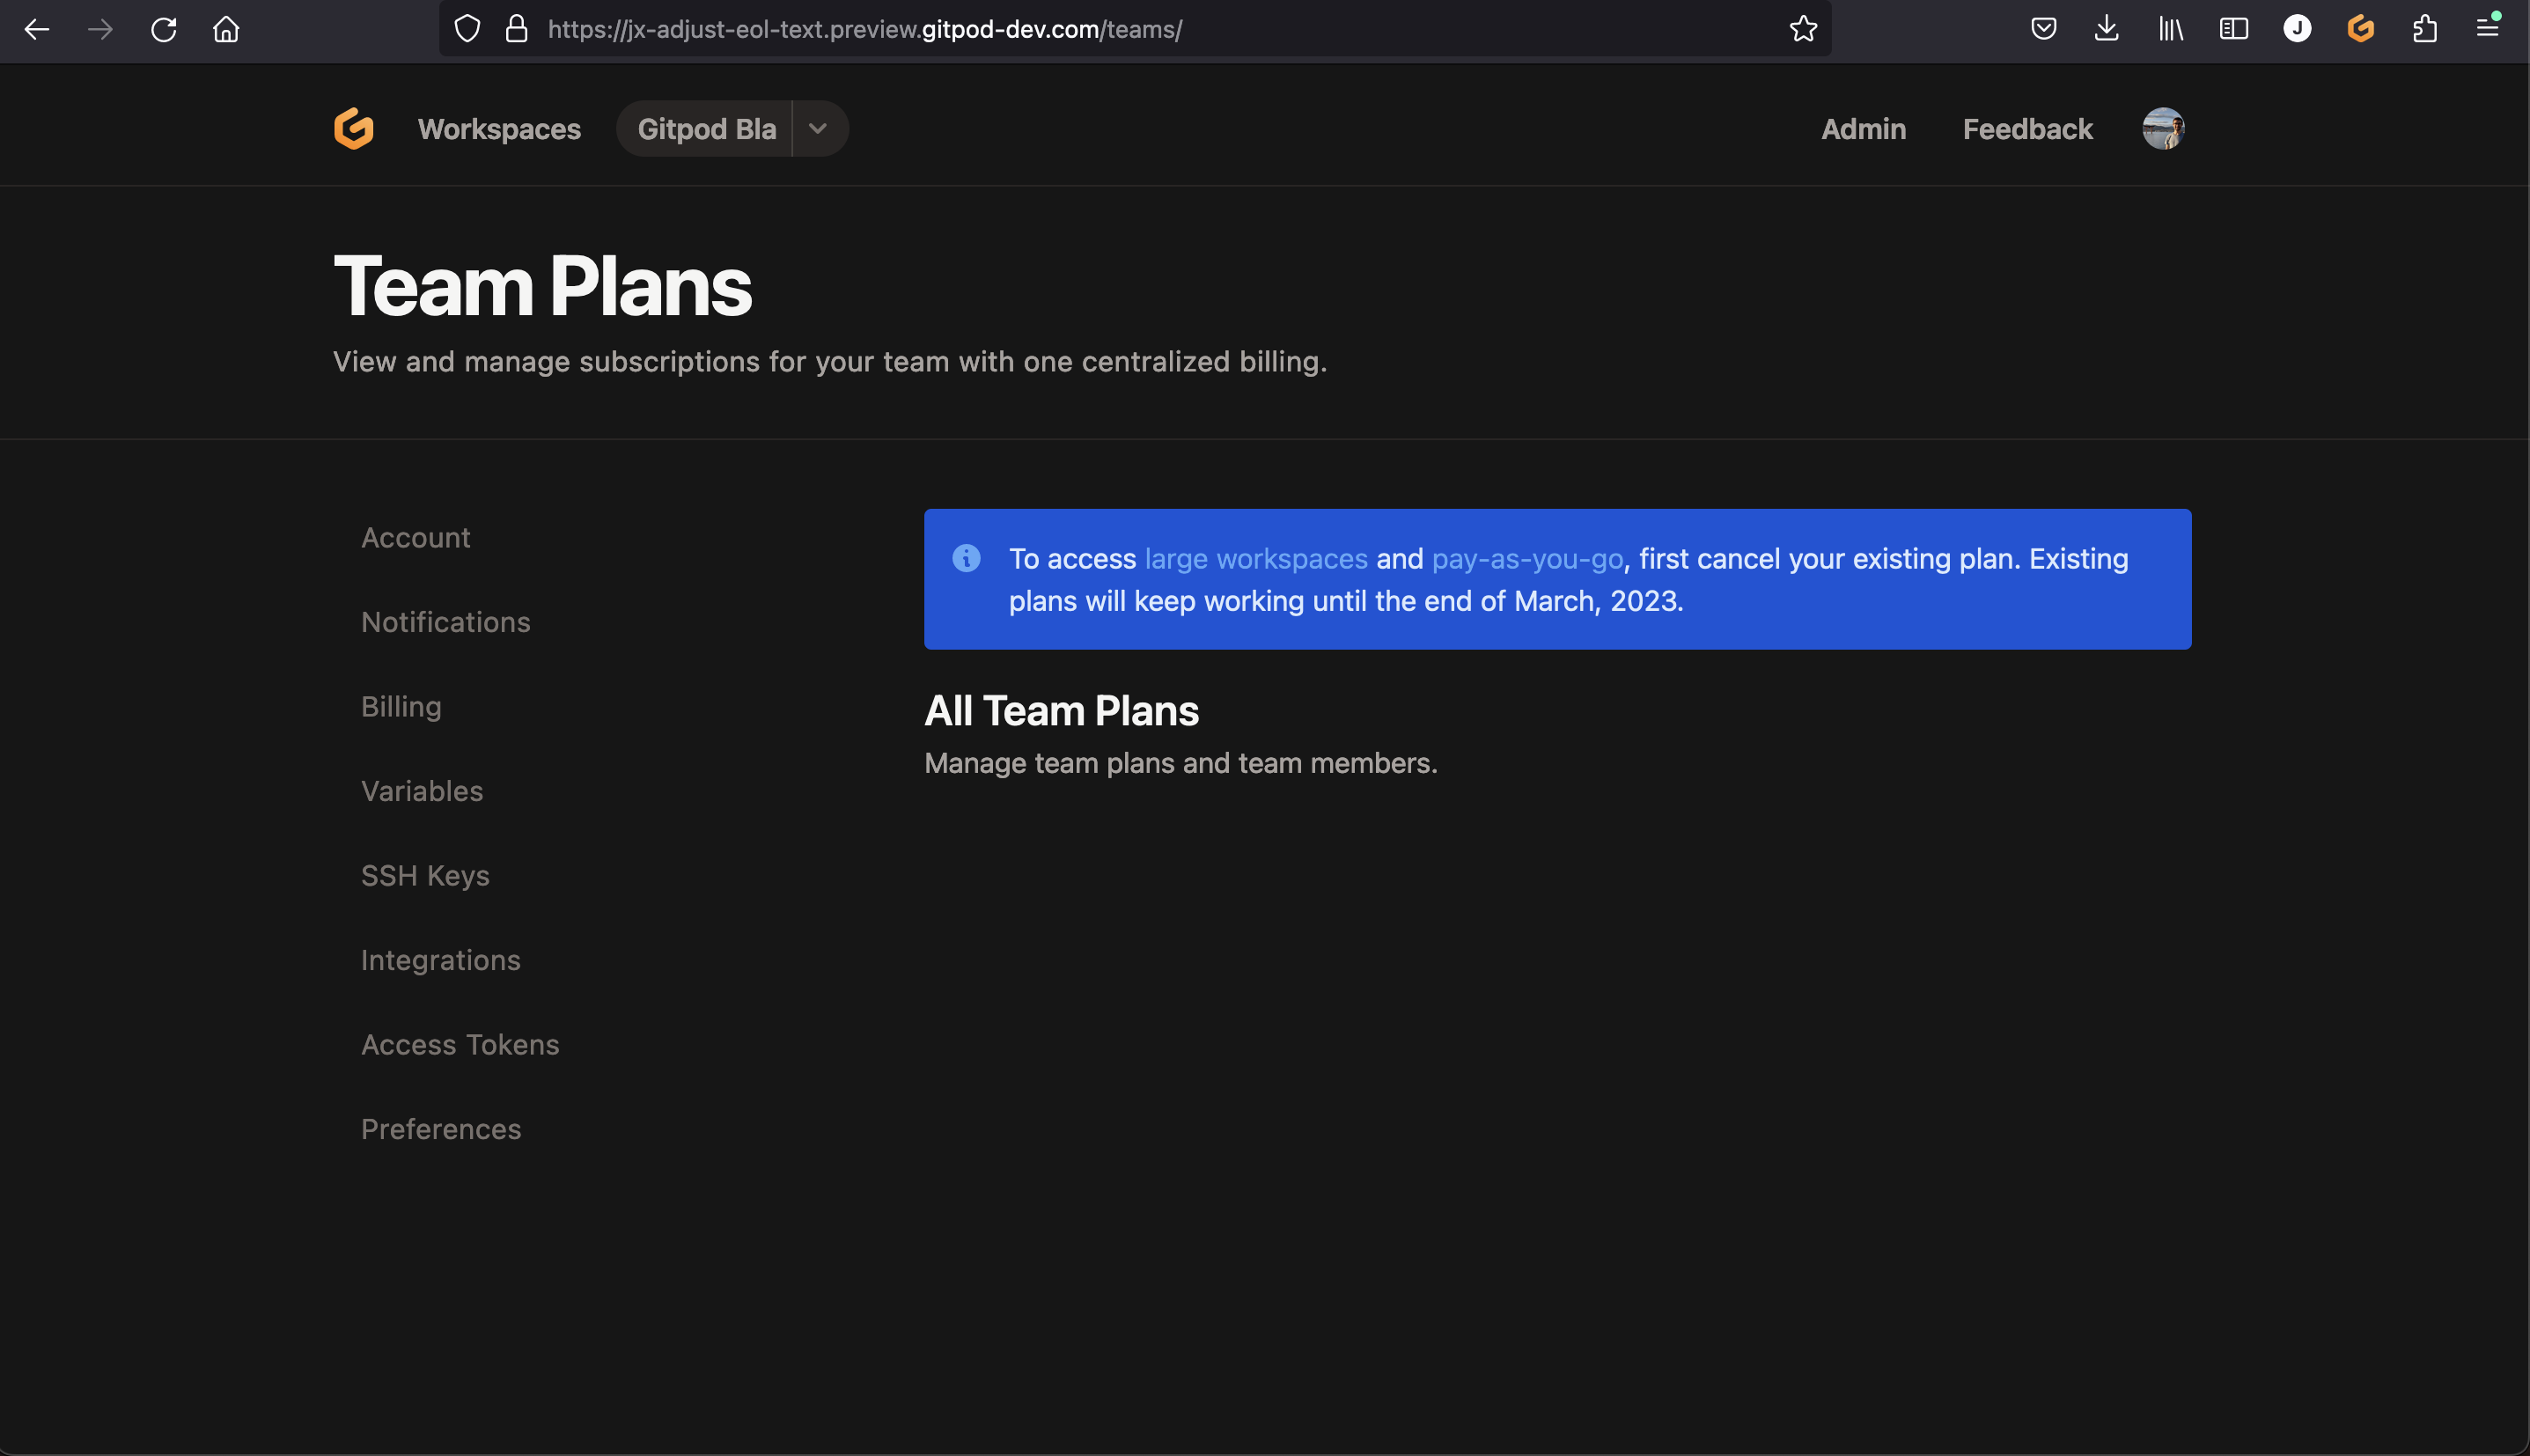Viewport: 2530px width, 1456px height.
Task: Click the info icon in the blue banner
Action: [x=966, y=558]
